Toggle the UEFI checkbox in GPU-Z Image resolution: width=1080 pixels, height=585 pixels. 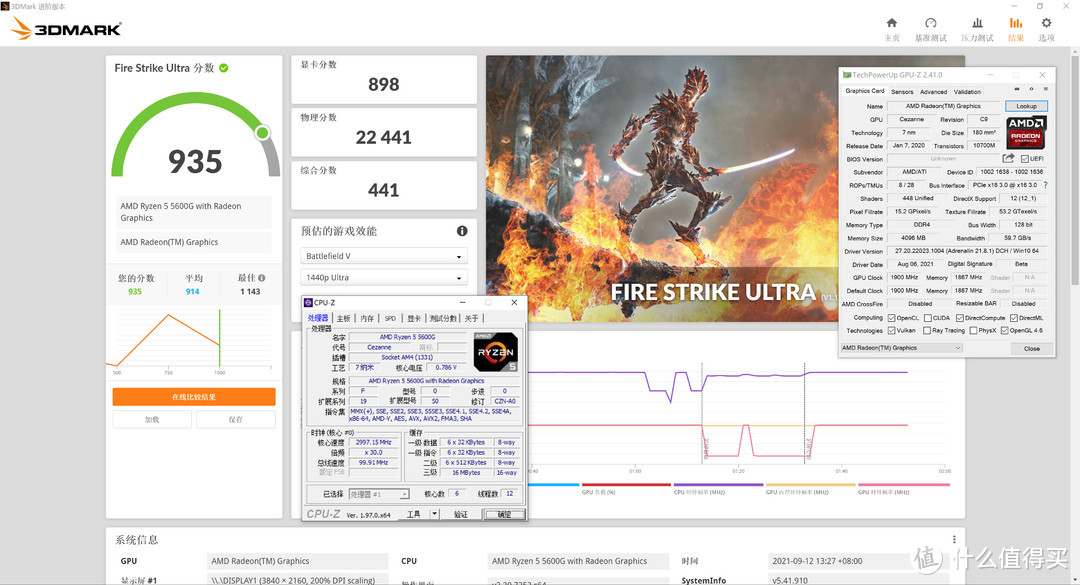(1024, 158)
